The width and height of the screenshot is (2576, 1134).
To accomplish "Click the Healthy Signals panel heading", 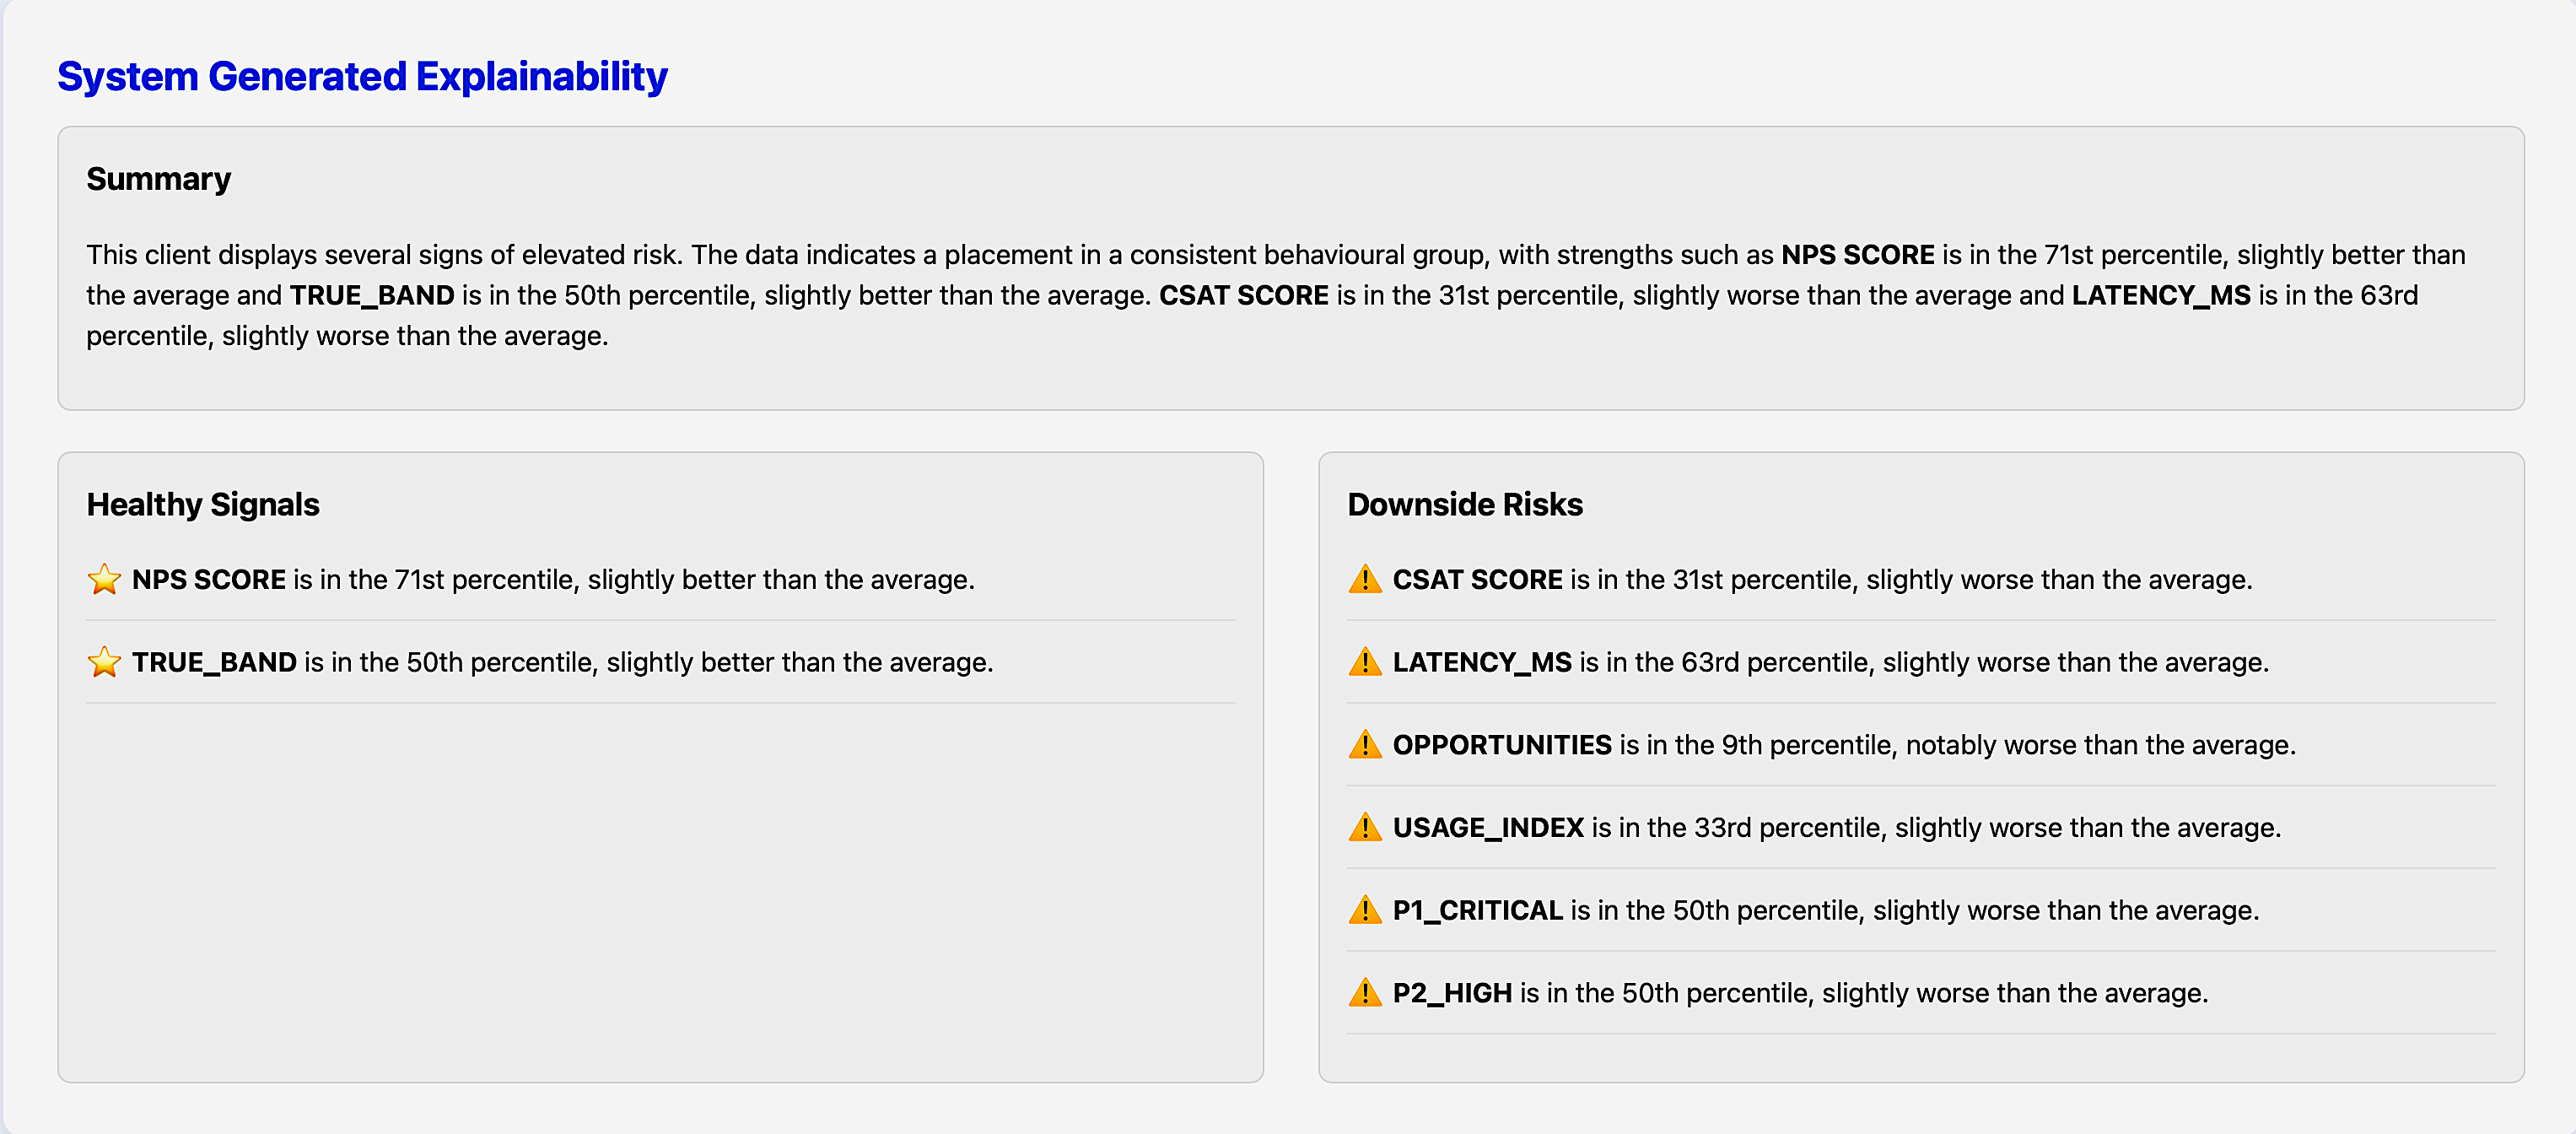I will [203, 505].
